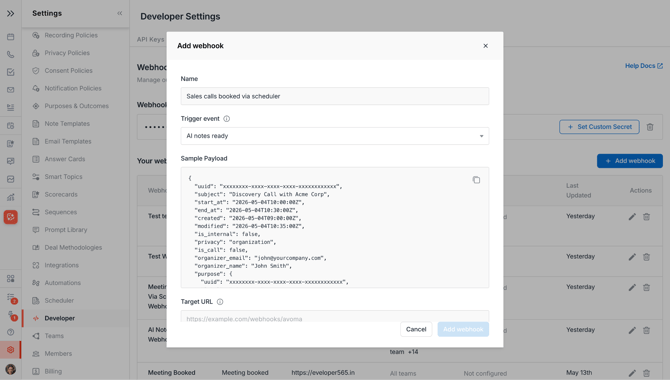
Task: Click Set Custom Secret button
Action: tap(599, 127)
